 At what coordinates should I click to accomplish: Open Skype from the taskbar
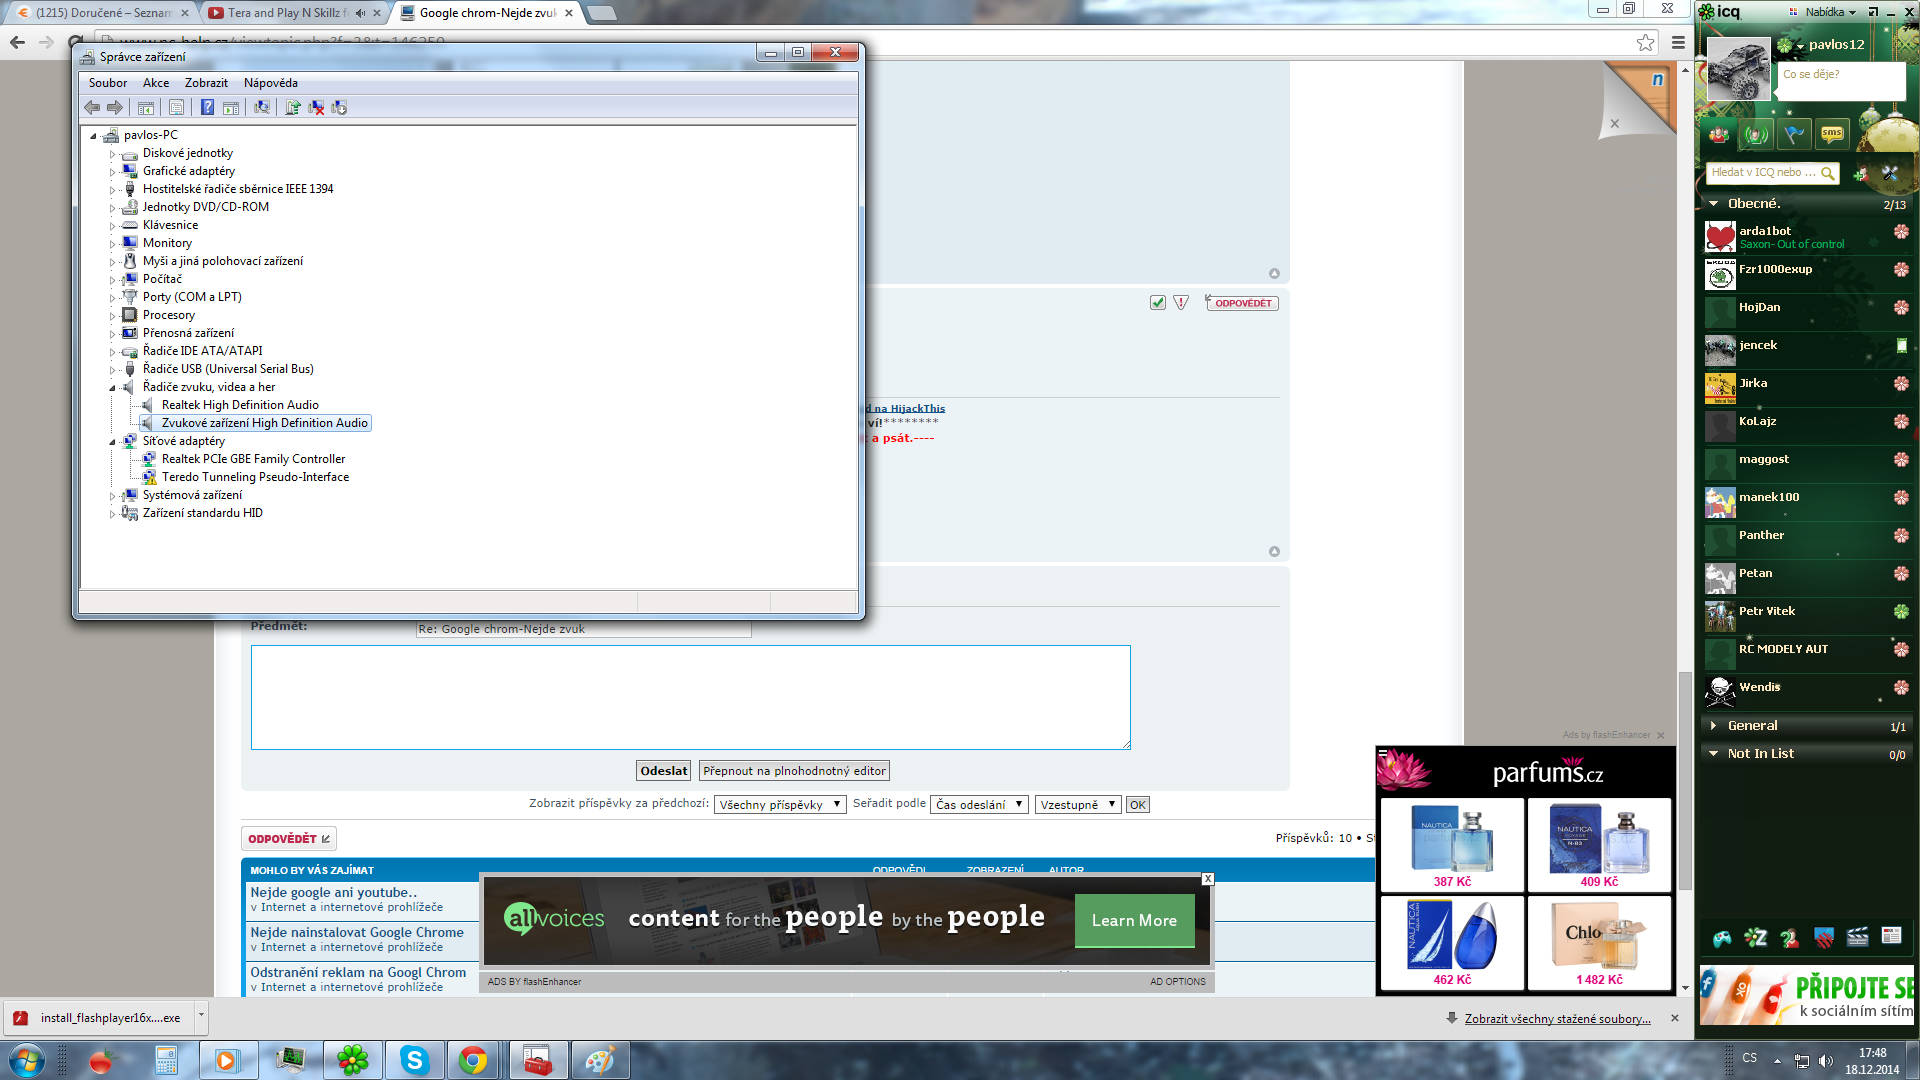pos(414,1060)
